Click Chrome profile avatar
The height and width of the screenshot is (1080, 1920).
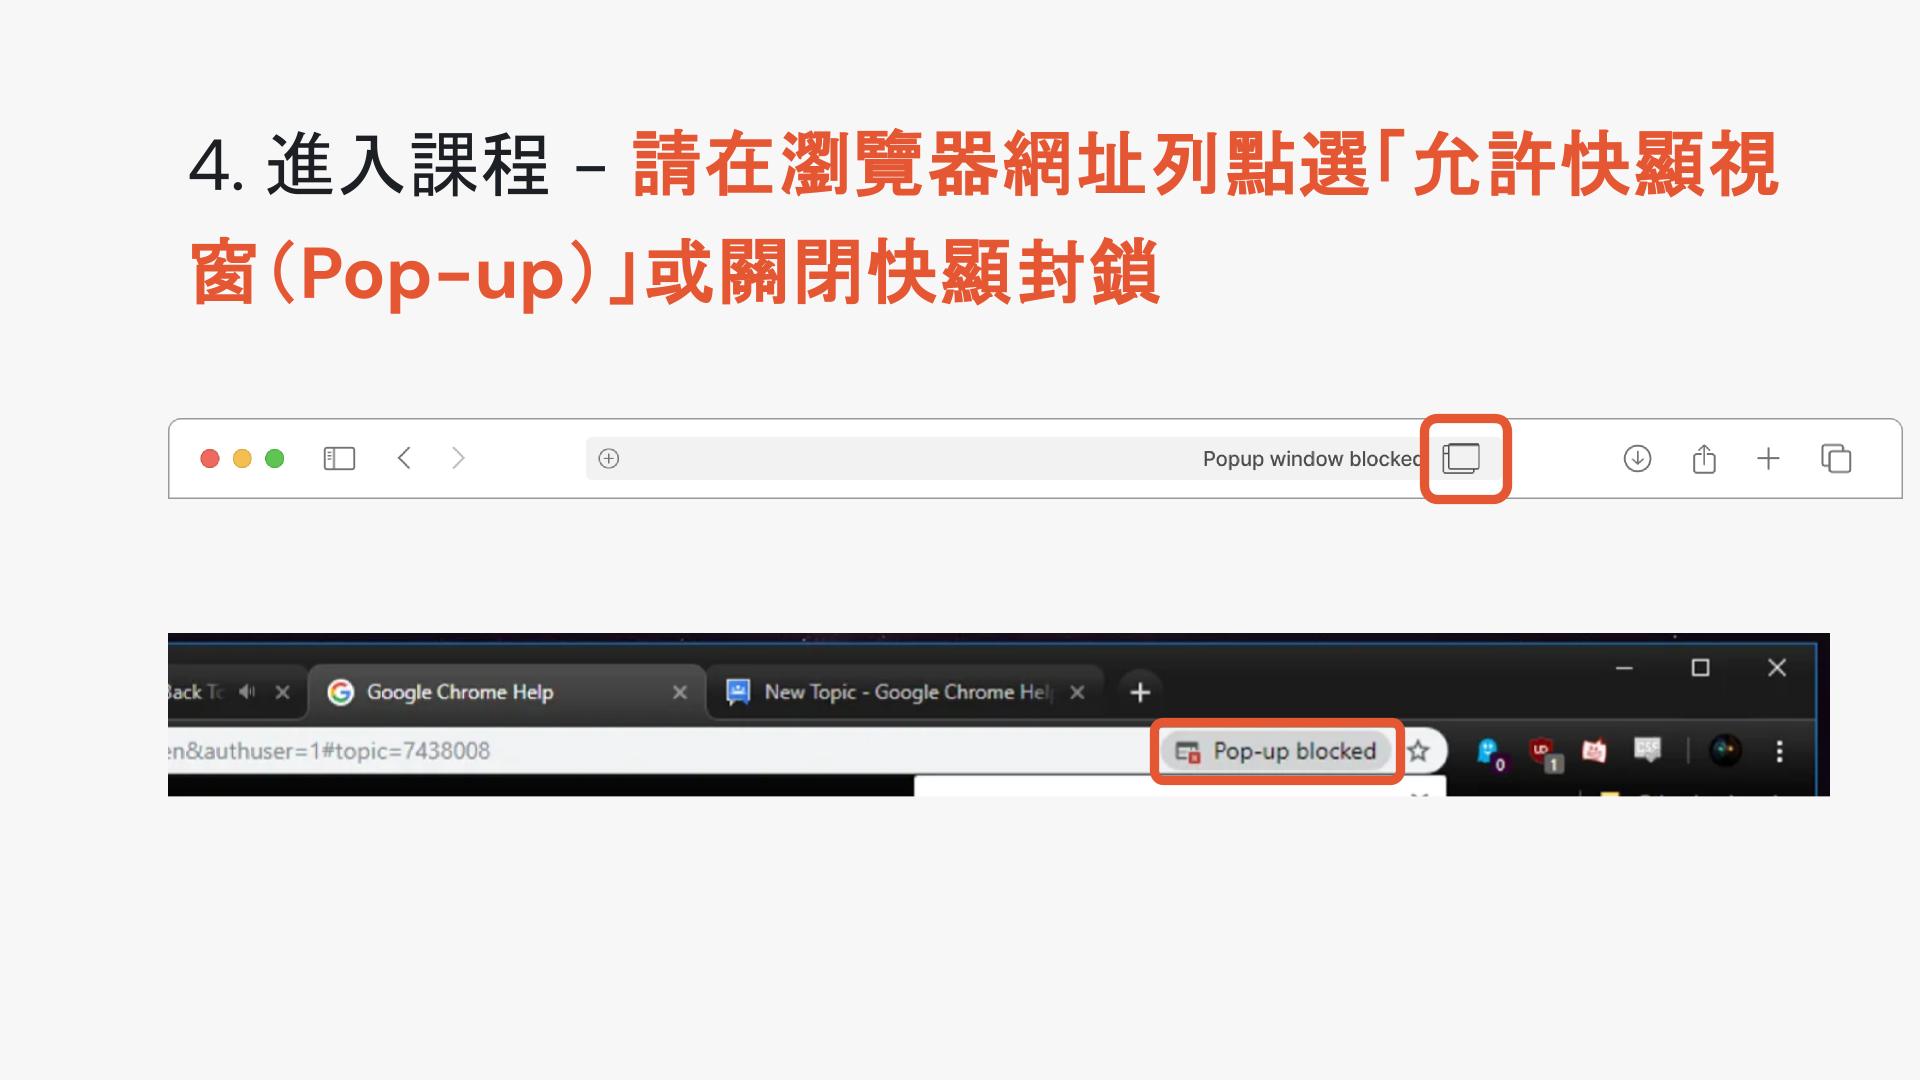pos(1725,750)
